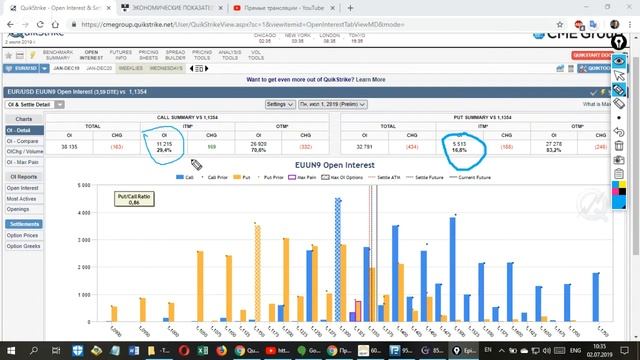The height and width of the screenshot is (360, 640).
Task: Click the black lightbulb Epic Pen icon
Action: click(x=619, y=42)
